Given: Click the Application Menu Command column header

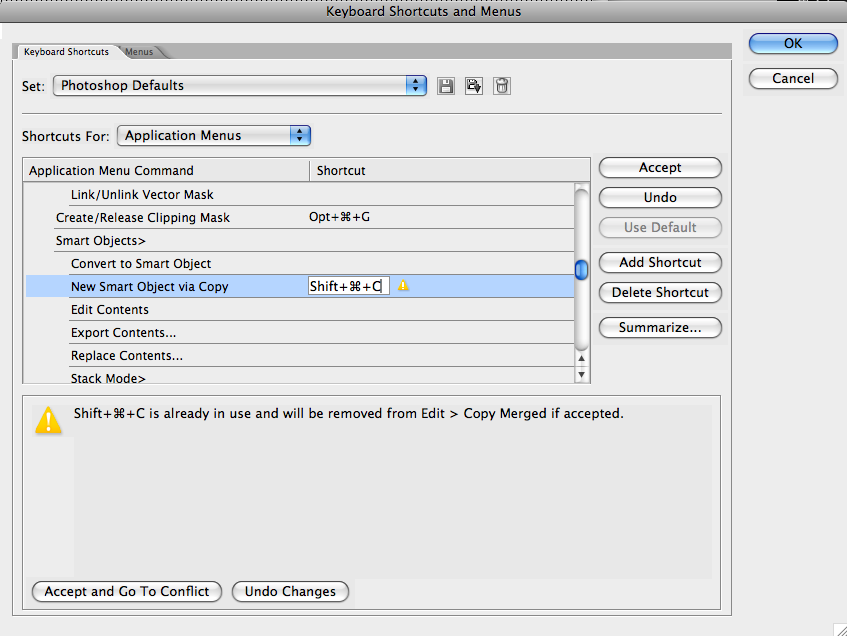Looking at the screenshot, I should (x=166, y=170).
